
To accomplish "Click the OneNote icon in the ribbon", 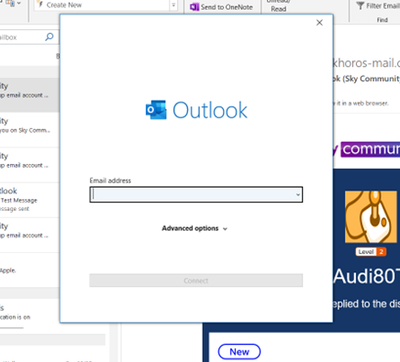I will (x=194, y=7).
